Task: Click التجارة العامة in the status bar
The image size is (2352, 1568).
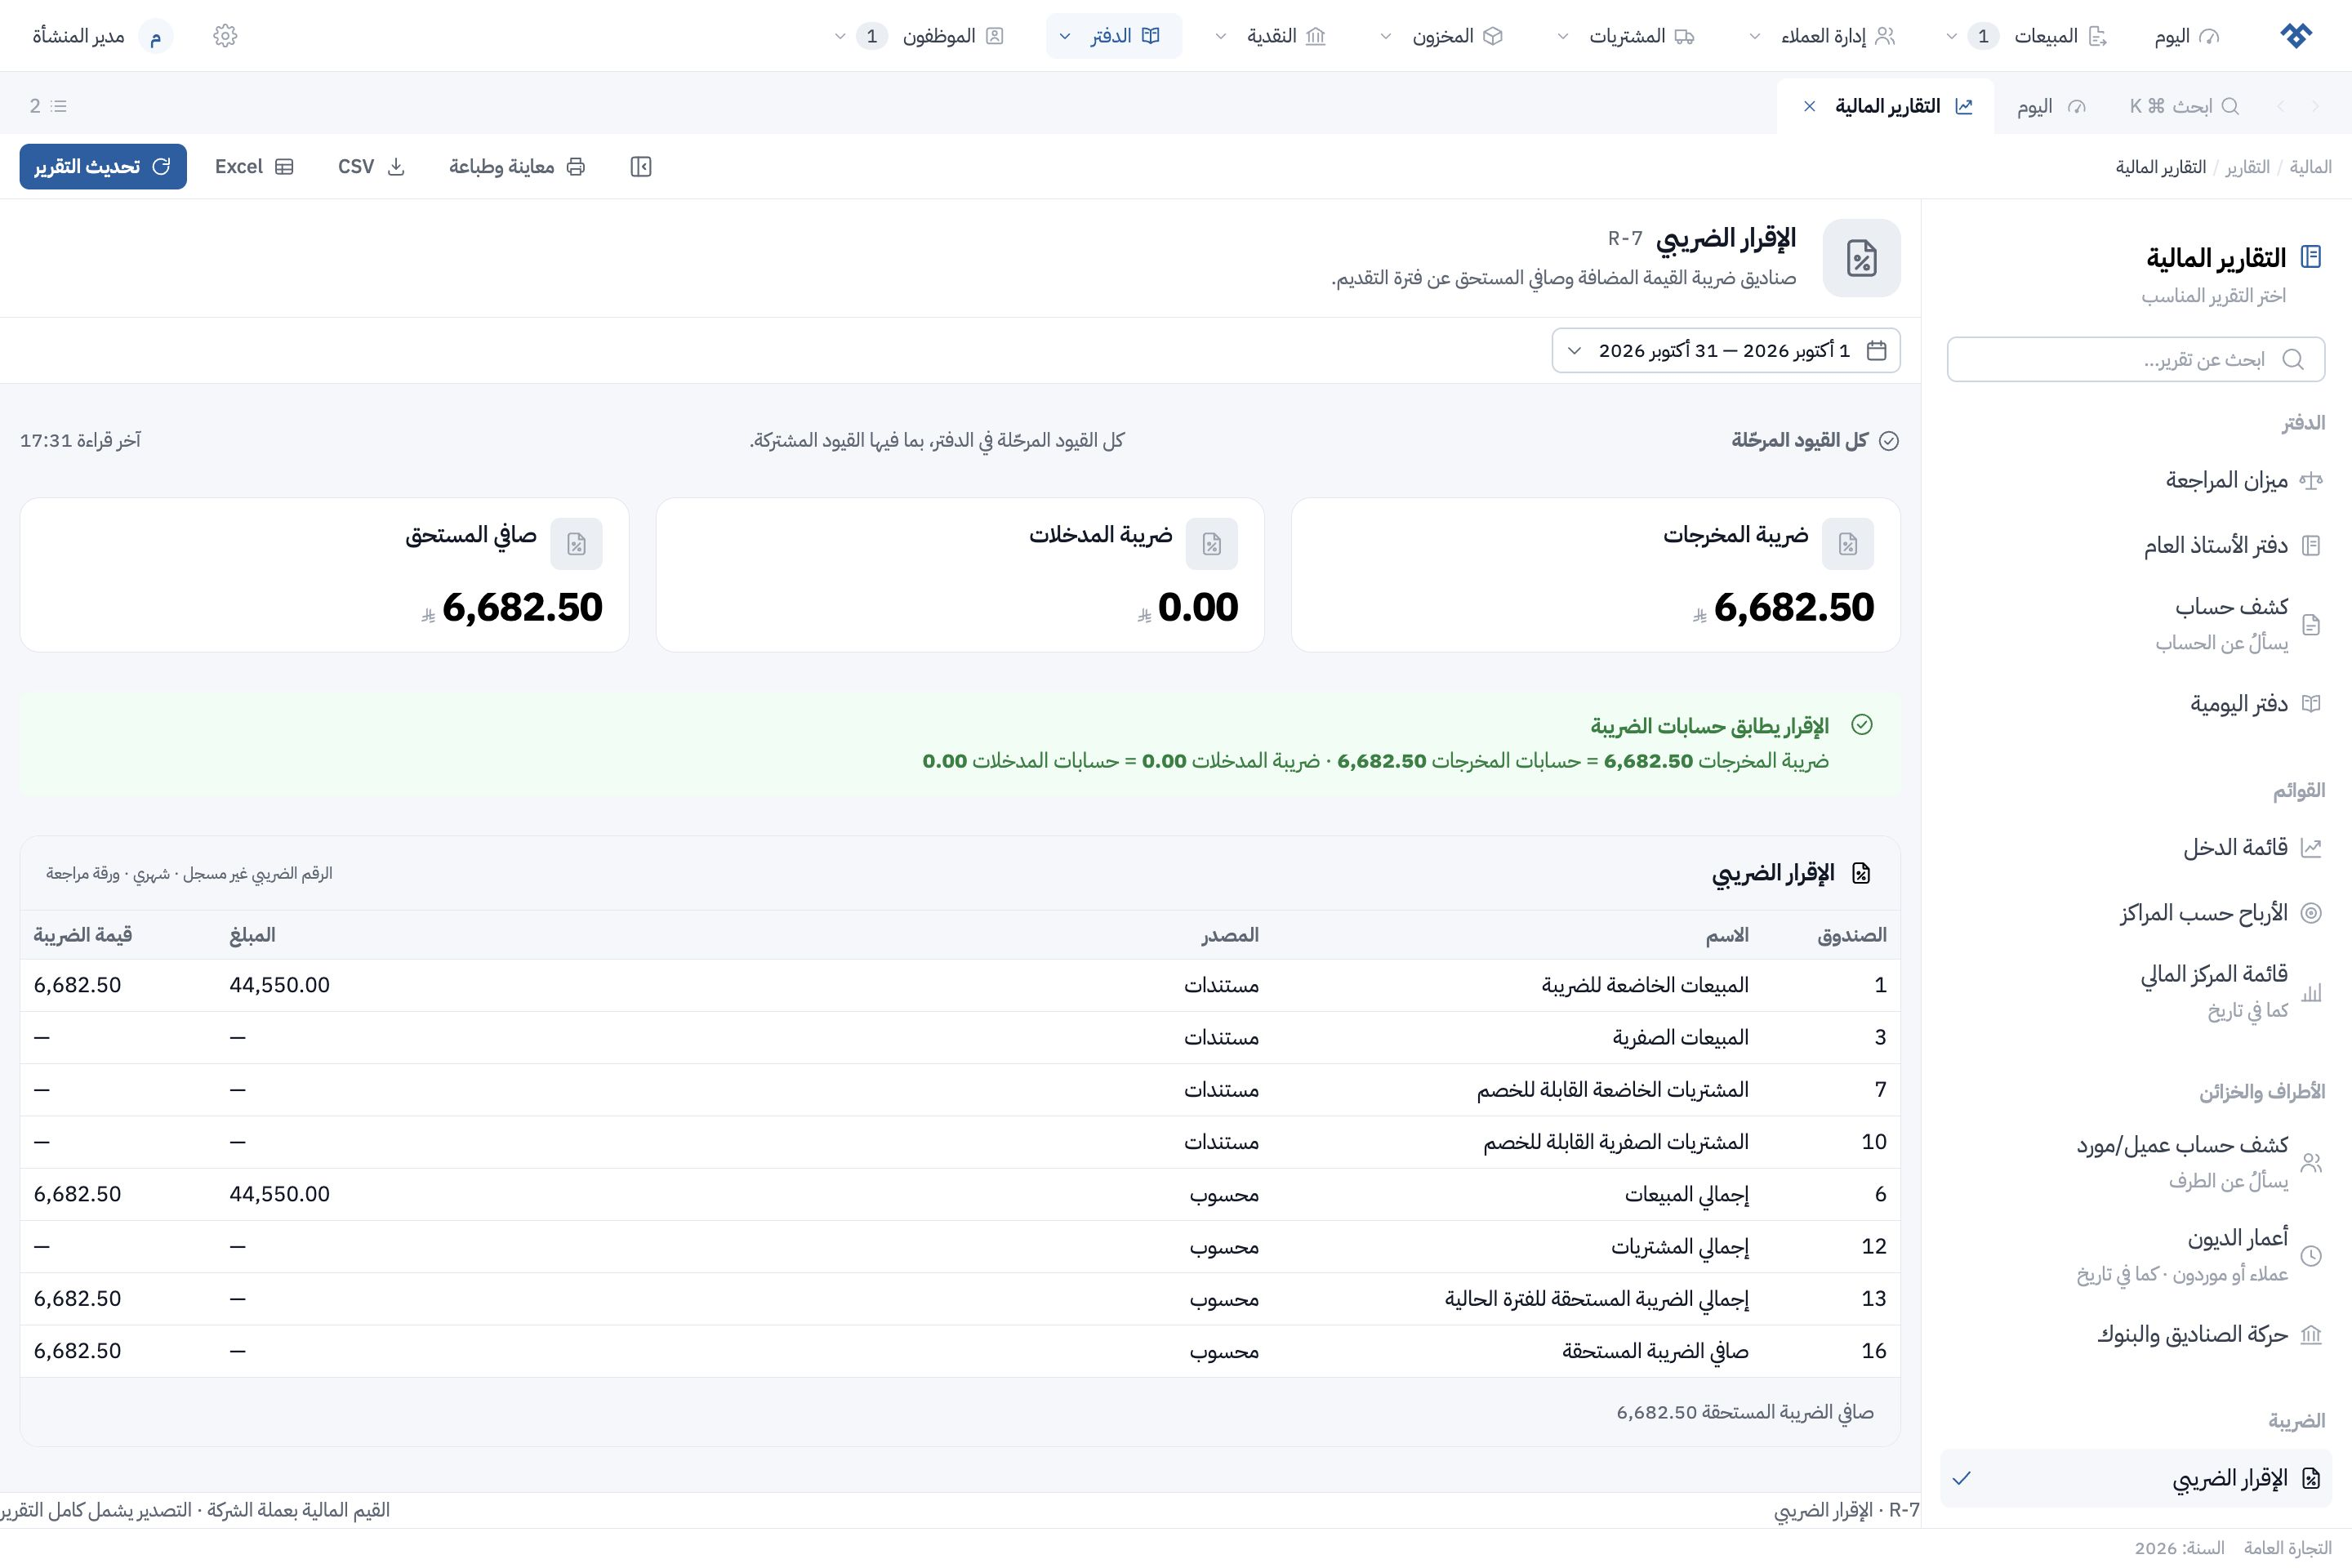Action: click(x=2287, y=1548)
